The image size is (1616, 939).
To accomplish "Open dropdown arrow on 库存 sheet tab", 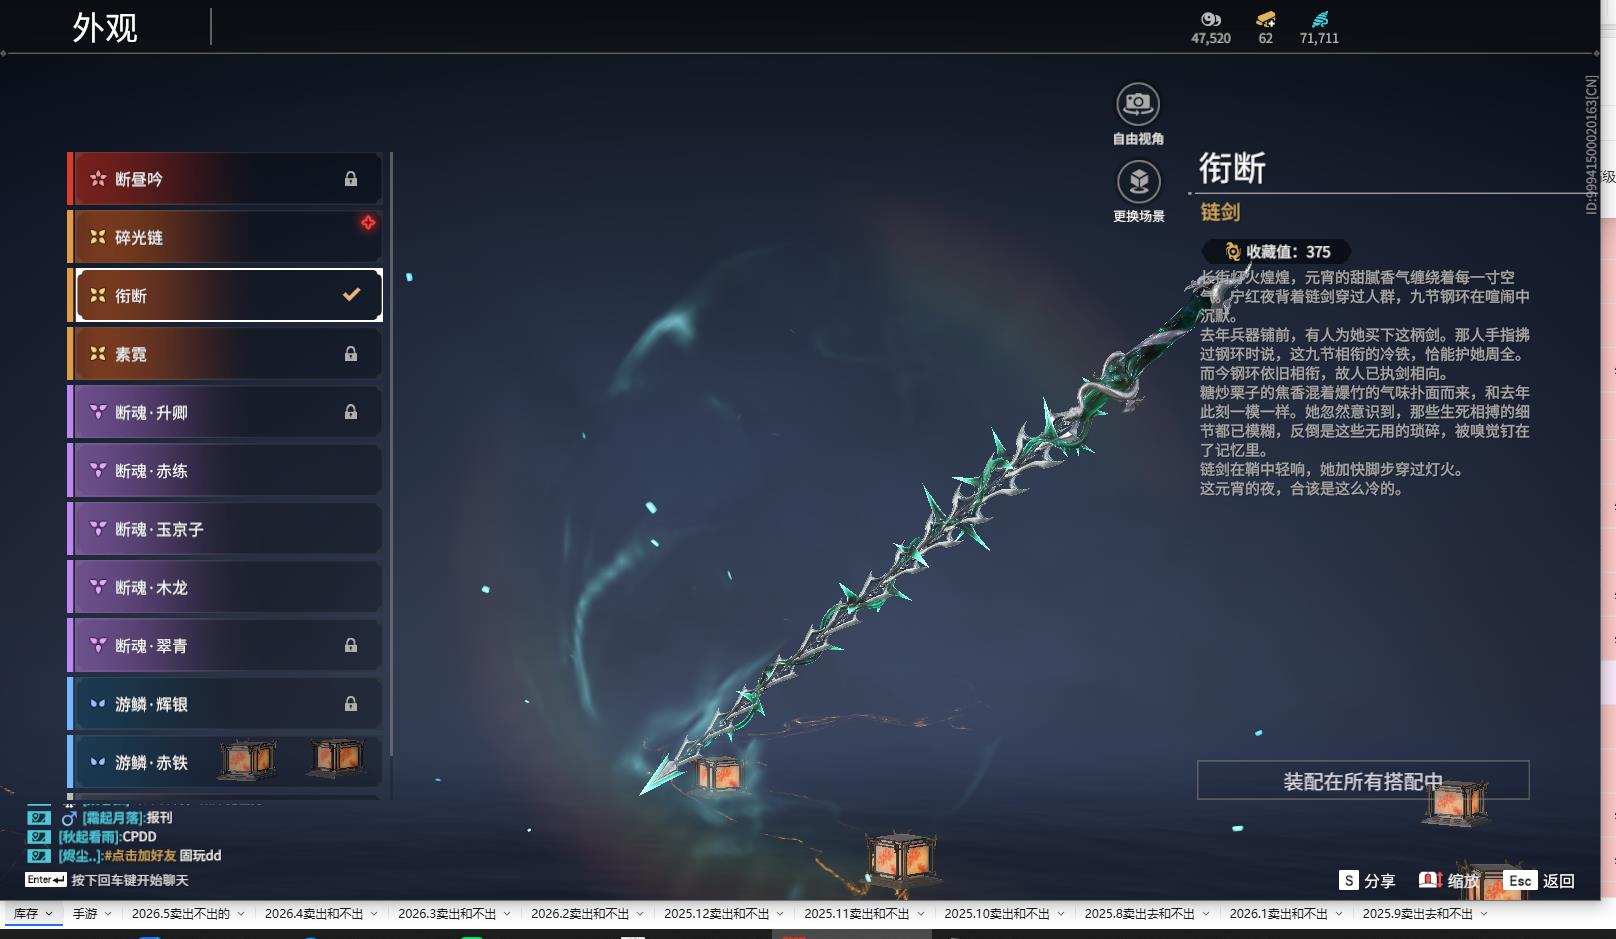I will pyautogui.click(x=49, y=914).
